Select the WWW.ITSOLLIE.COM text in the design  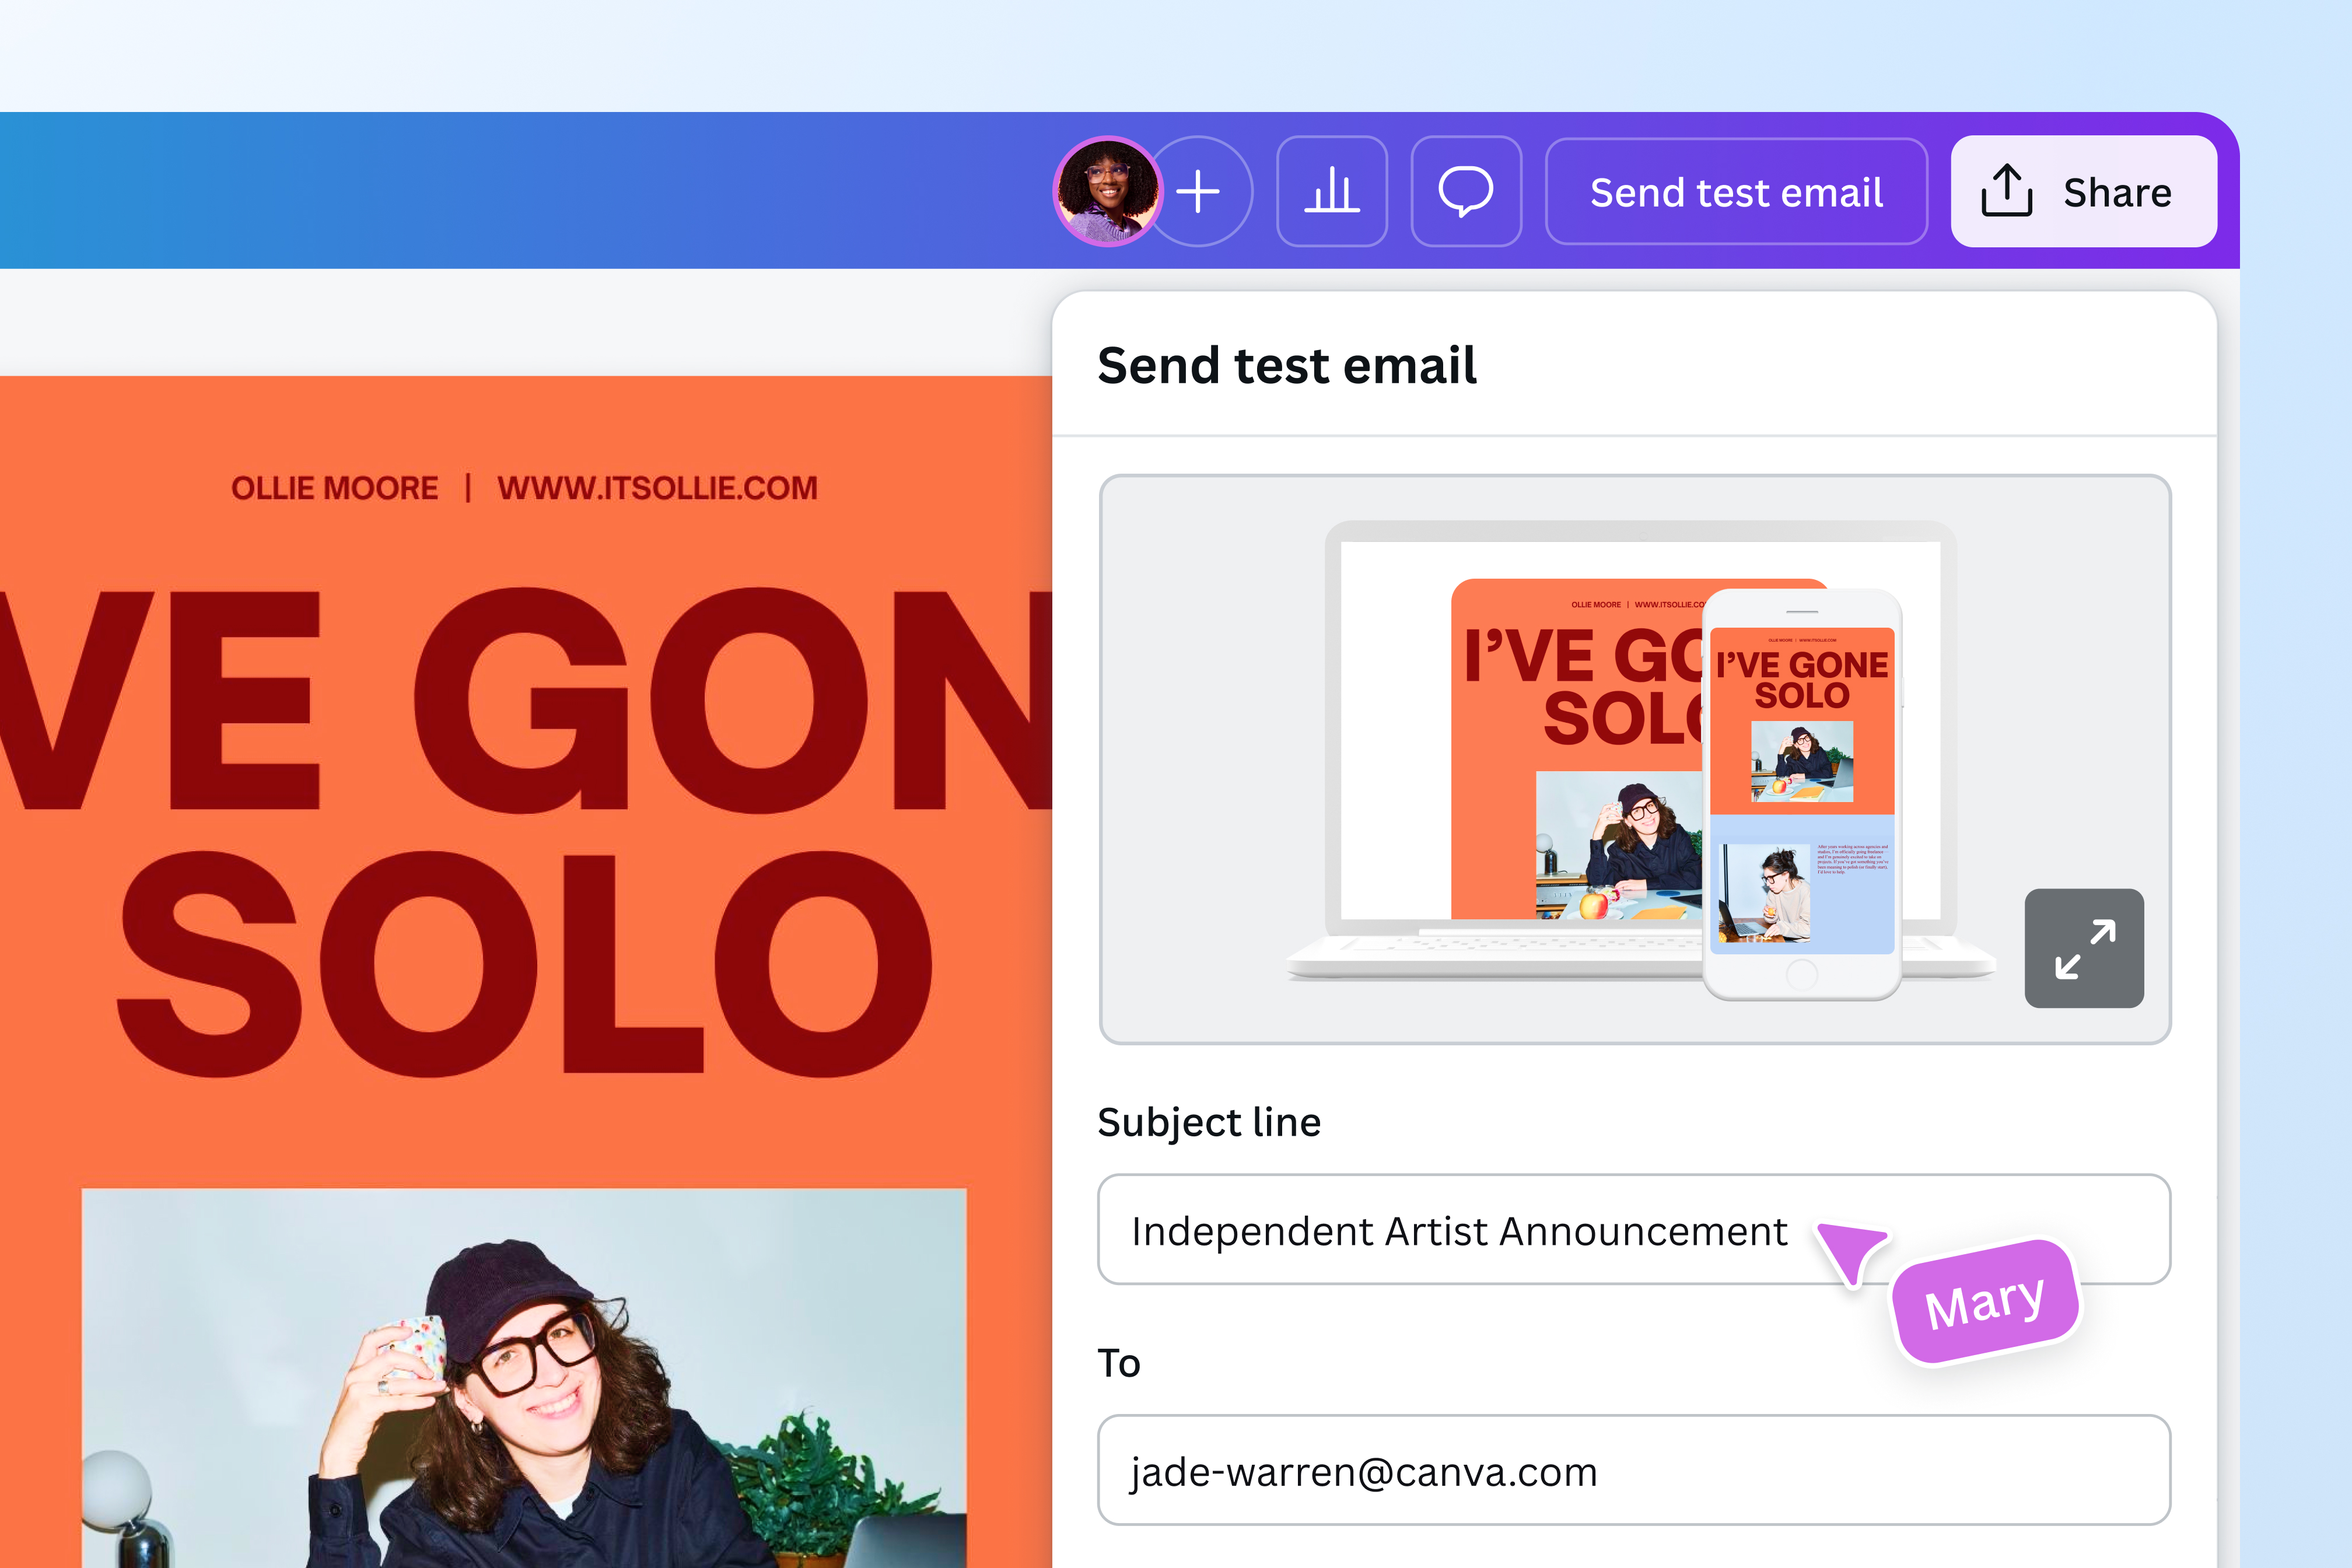pos(657,488)
